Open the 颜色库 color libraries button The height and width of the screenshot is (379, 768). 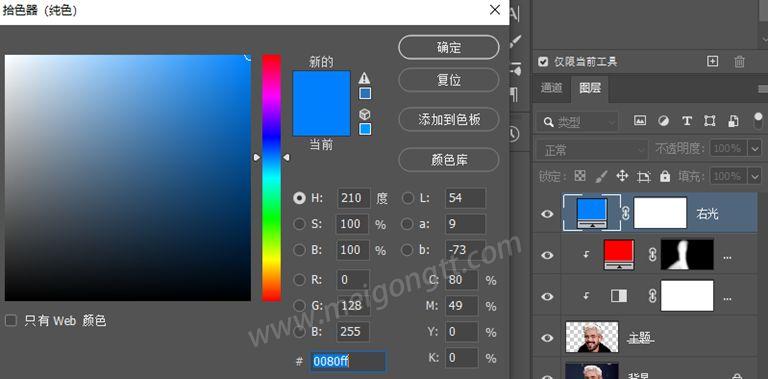(x=449, y=160)
